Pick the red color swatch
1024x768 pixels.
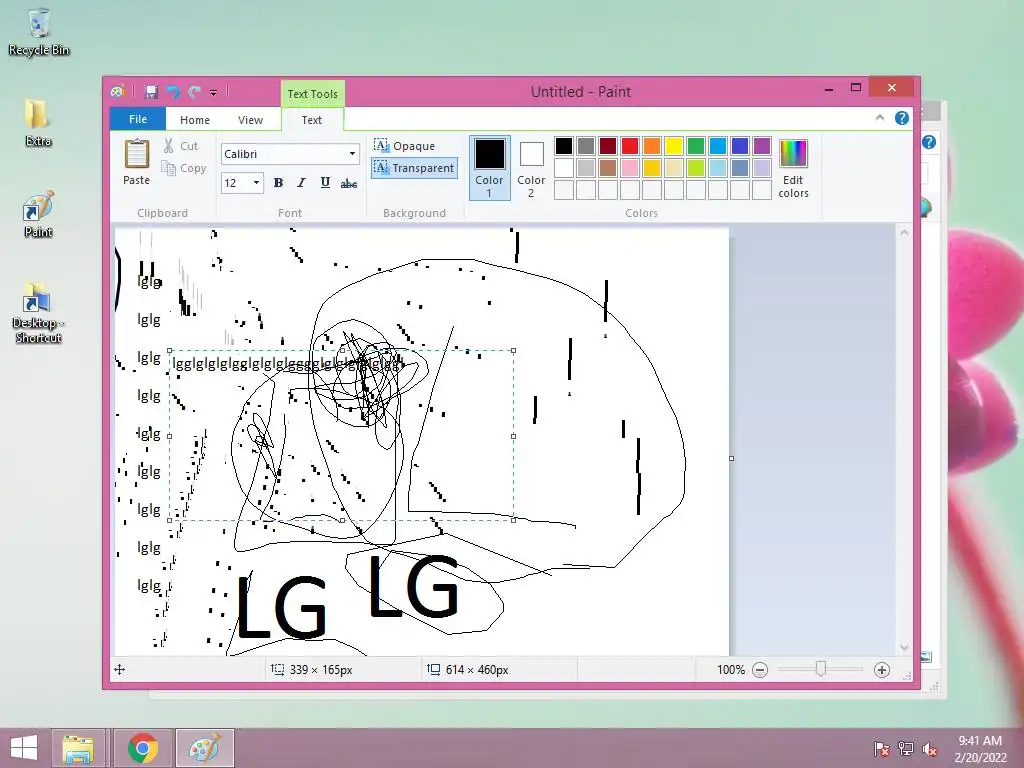click(630, 146)
